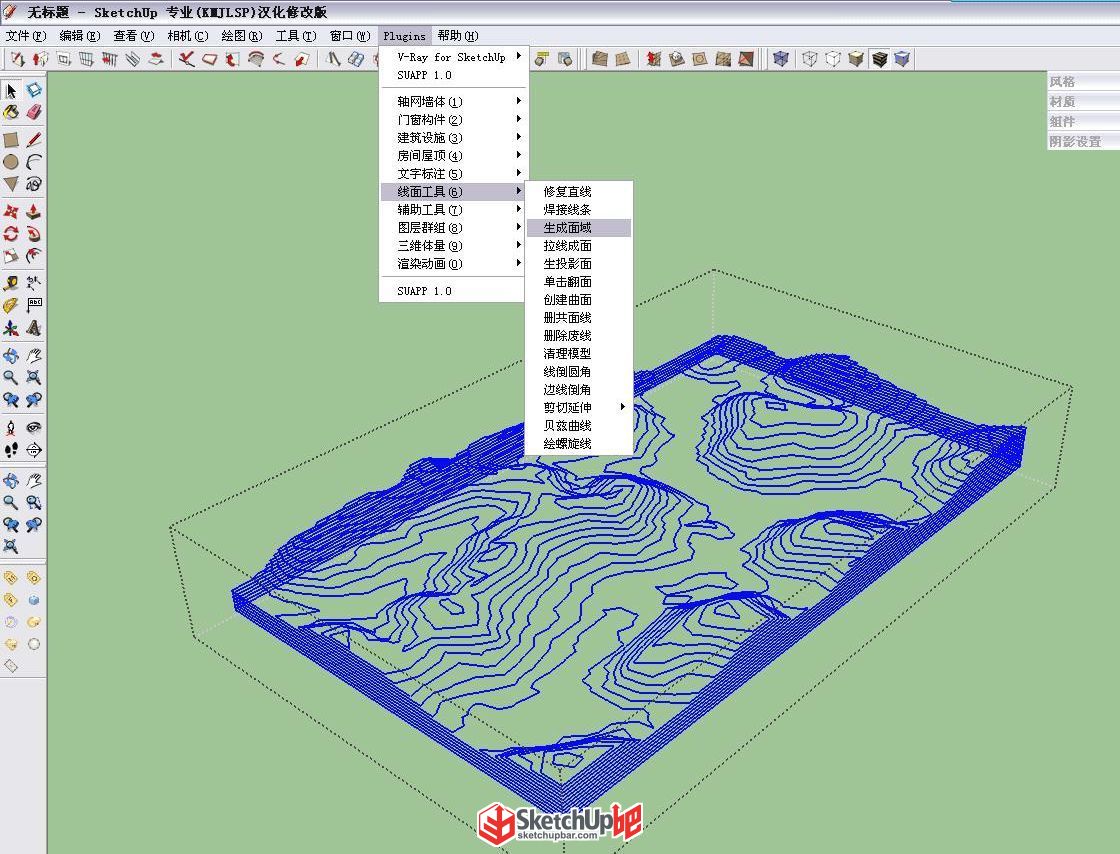Expand the 轴网墙体(1) submenu
The width and height of the screenshot is (1120, 854).
(454, 101)
